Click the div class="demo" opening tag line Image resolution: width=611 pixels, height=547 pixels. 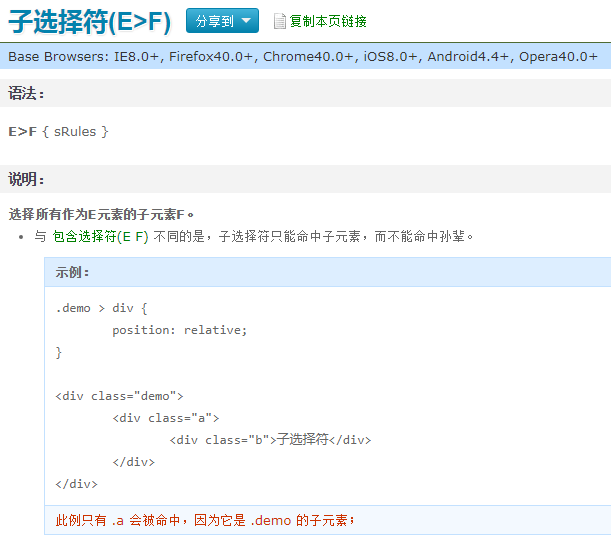(x=119, y=396)
